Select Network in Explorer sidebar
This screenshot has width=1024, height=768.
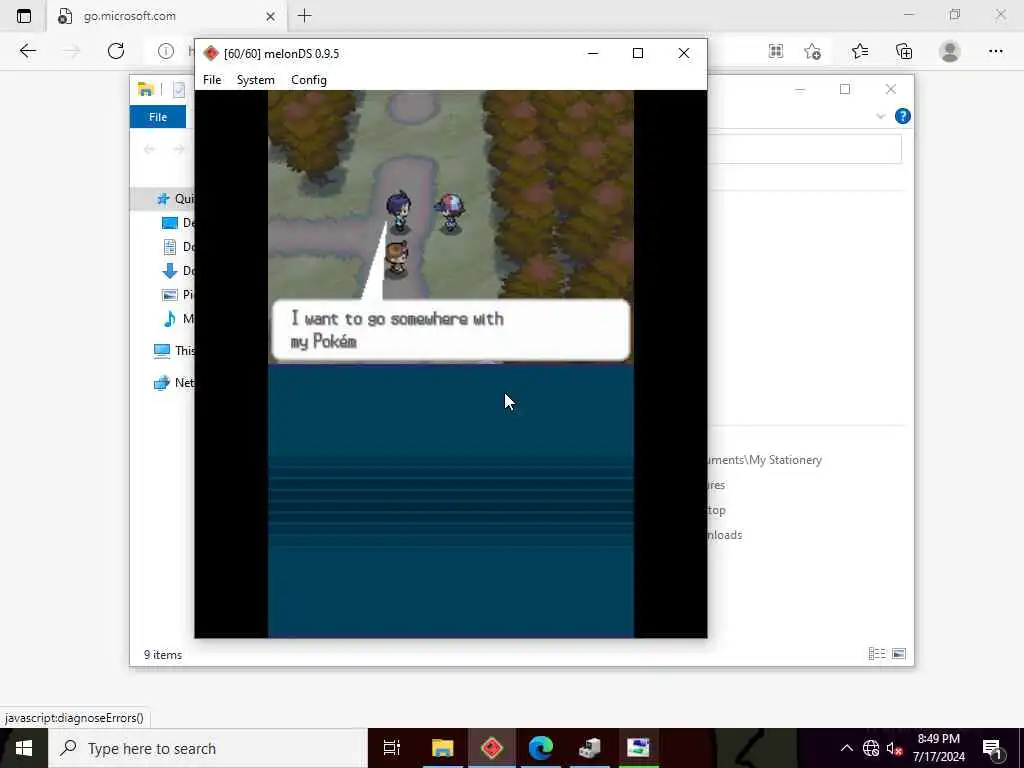pos(174,383)
